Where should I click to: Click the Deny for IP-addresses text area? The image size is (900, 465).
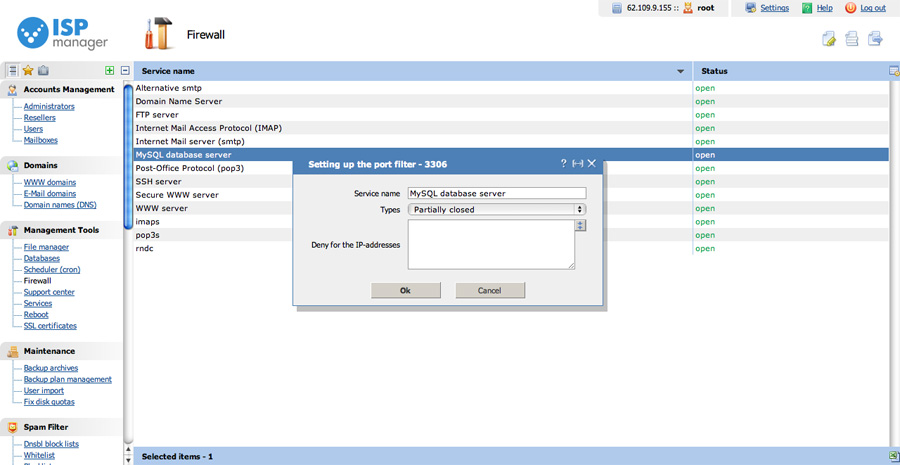pyautogui.click(x=490, y=245)
